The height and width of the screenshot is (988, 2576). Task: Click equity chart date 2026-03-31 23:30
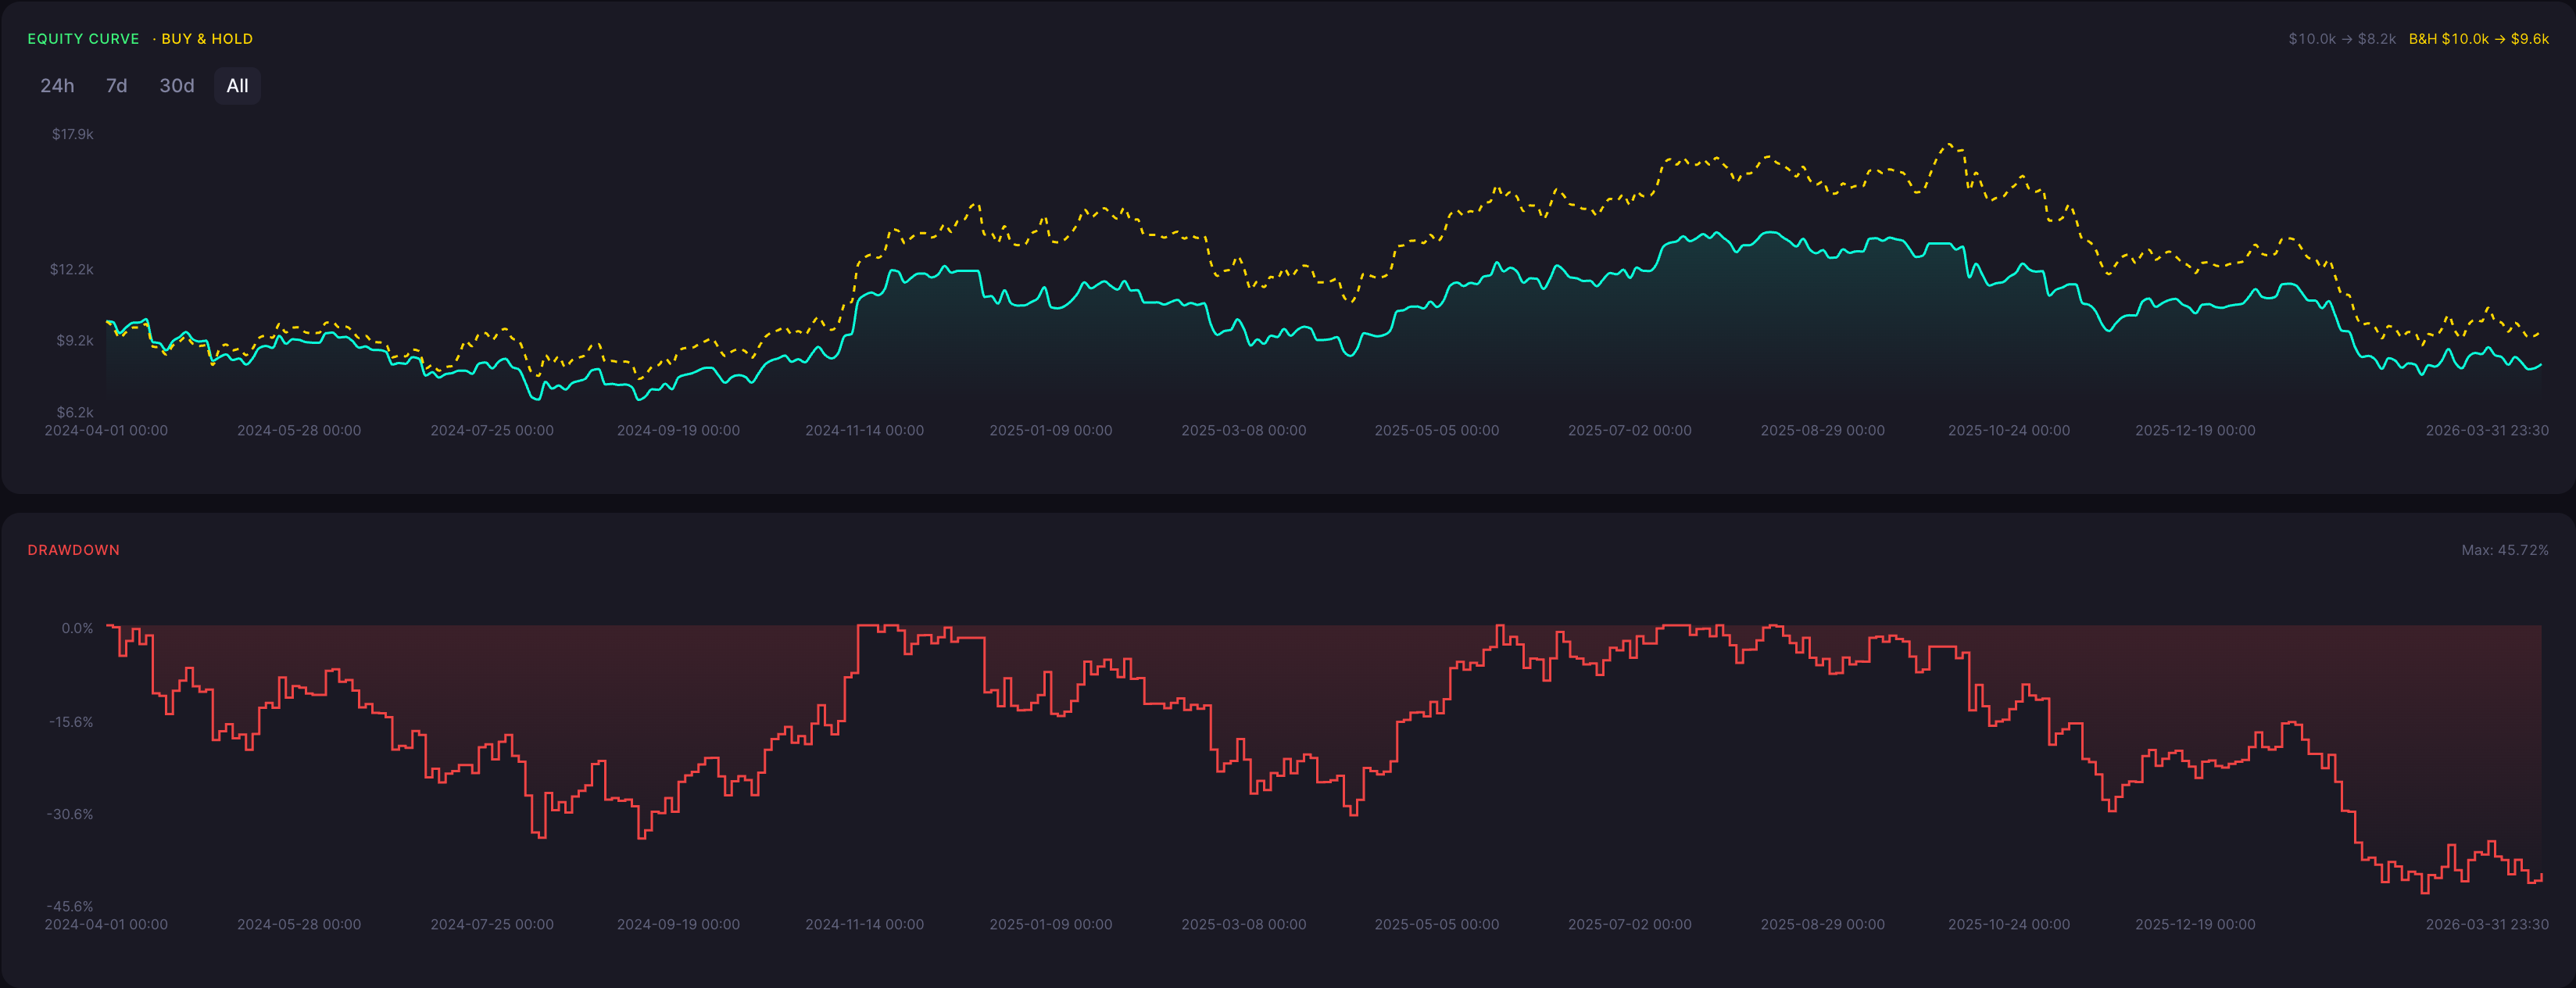click(x=2487, y=430)
